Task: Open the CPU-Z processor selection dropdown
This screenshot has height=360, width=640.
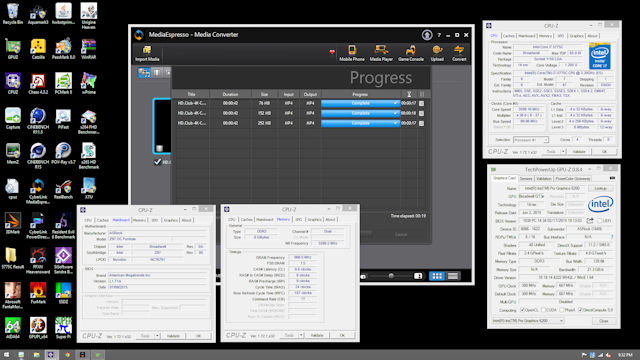Action: point(531,140)
